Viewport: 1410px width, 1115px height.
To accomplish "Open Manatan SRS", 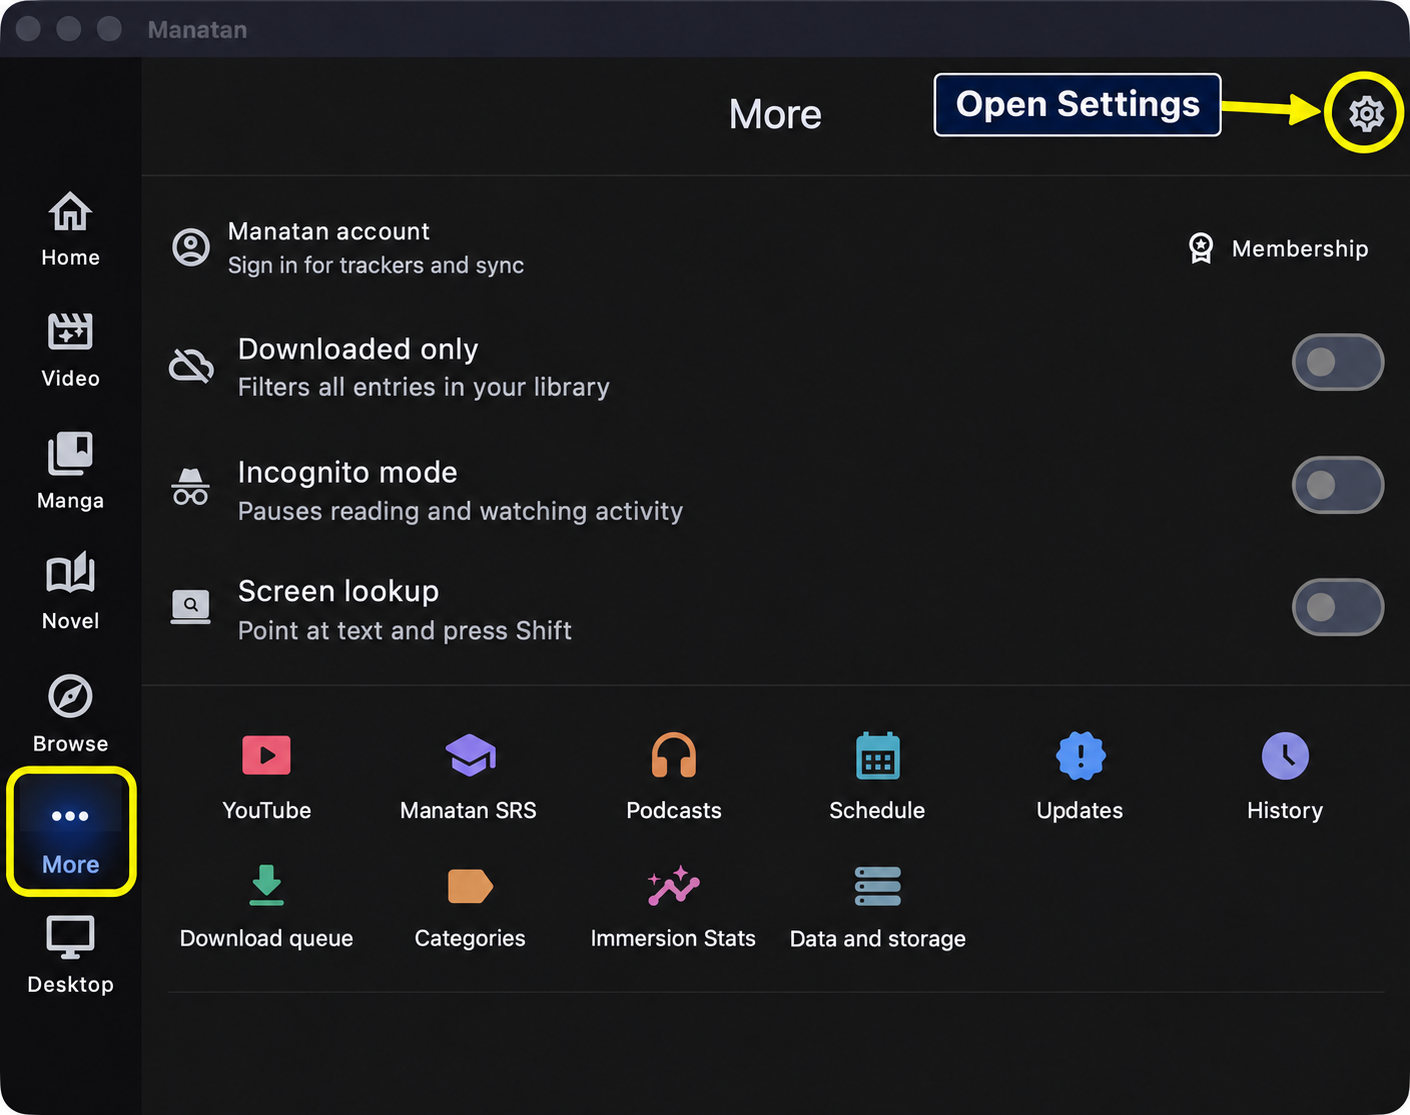I will point(468,777).
